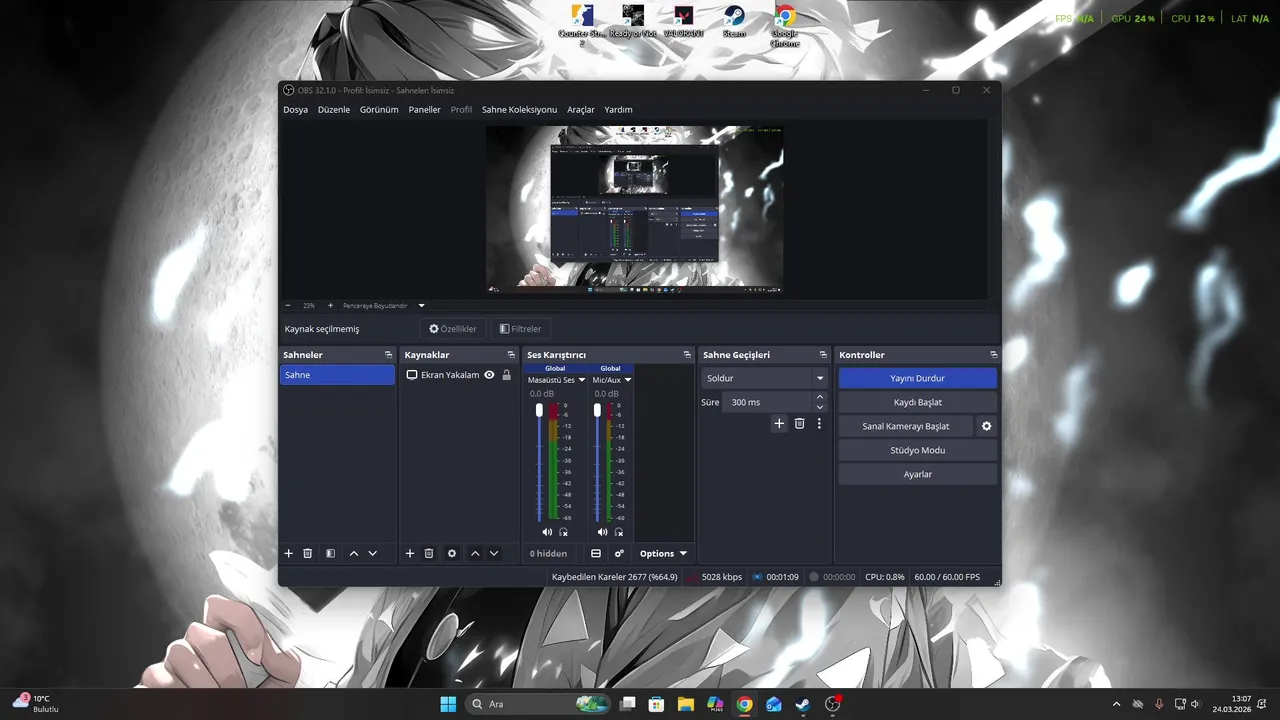Viewport: 1280px width, 720px height.
Task: Open the Görünüm menu
Action: click(379, 110)
